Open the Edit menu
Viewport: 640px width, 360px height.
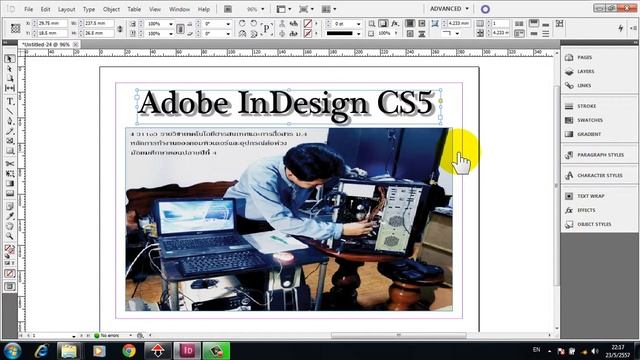pyautogui.click(x=45, y=9)
